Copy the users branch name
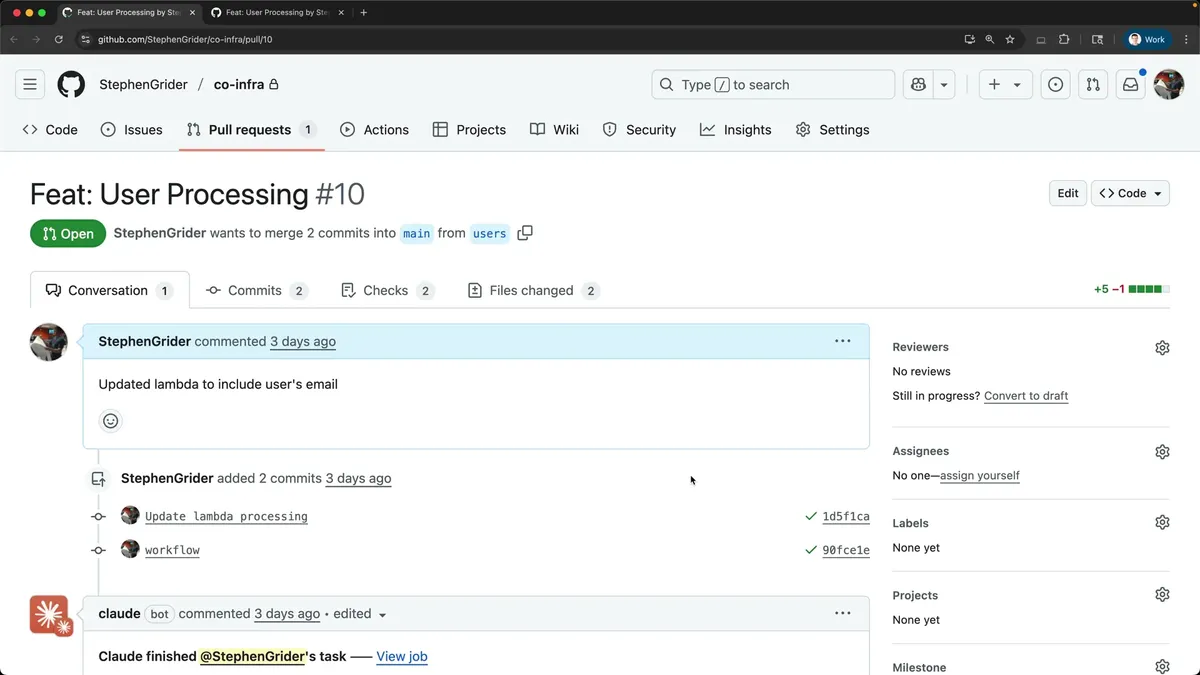Image resolution: width=1200 pixels, height=675 pixels. click(525, 233)
